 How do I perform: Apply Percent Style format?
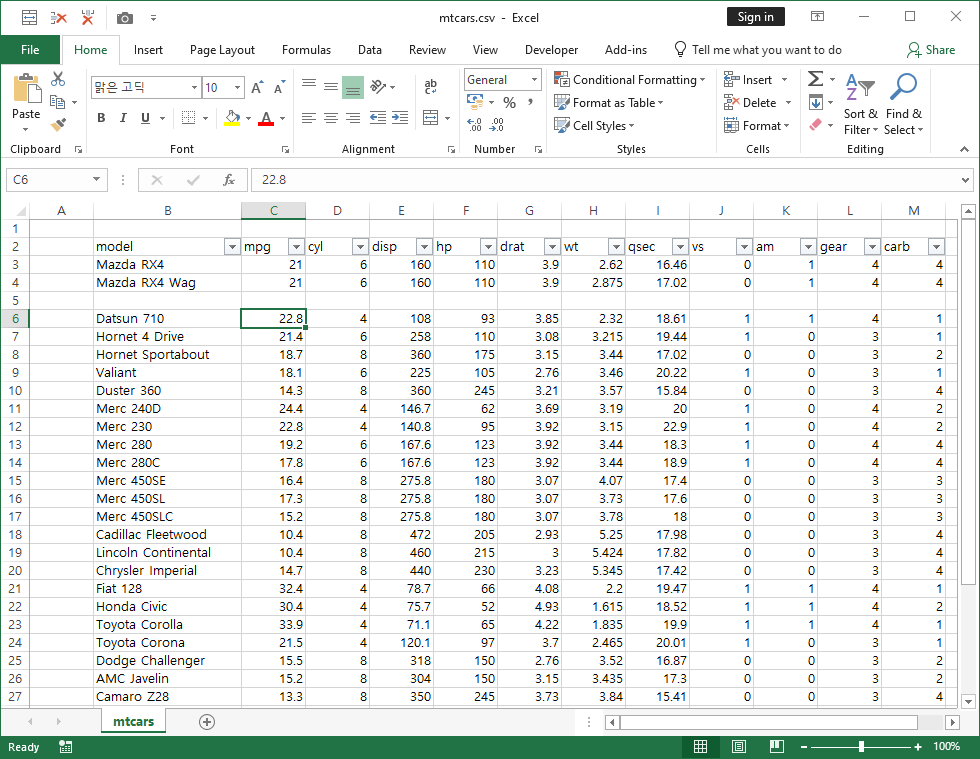[509, 103]
